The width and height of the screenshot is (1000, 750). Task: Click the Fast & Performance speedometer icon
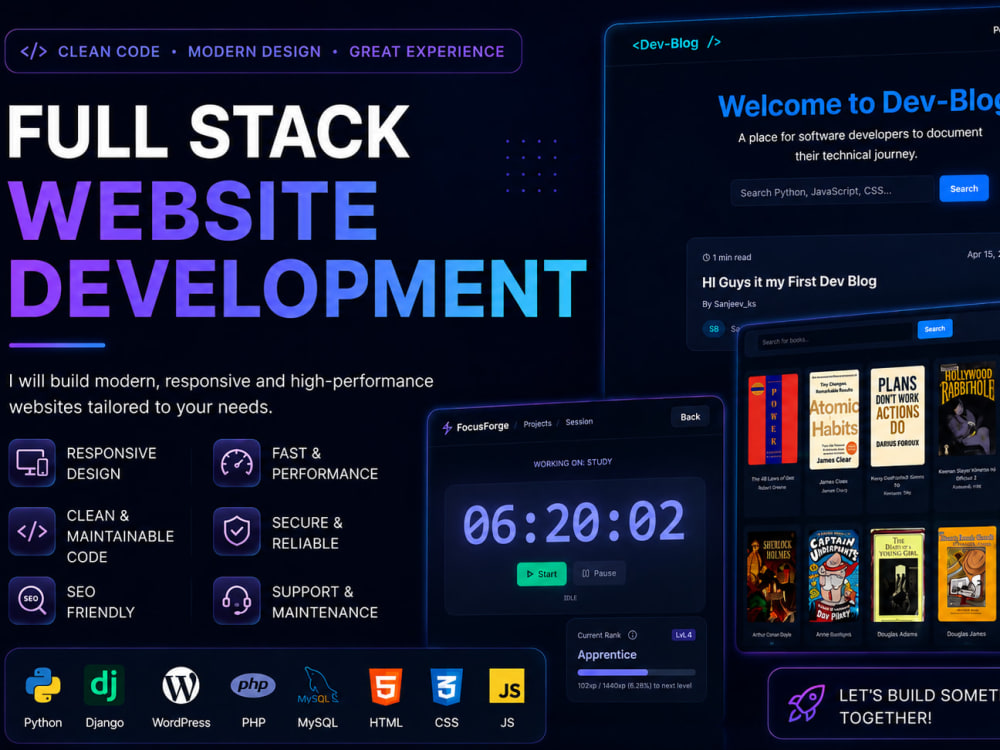(x=237, y=463)
